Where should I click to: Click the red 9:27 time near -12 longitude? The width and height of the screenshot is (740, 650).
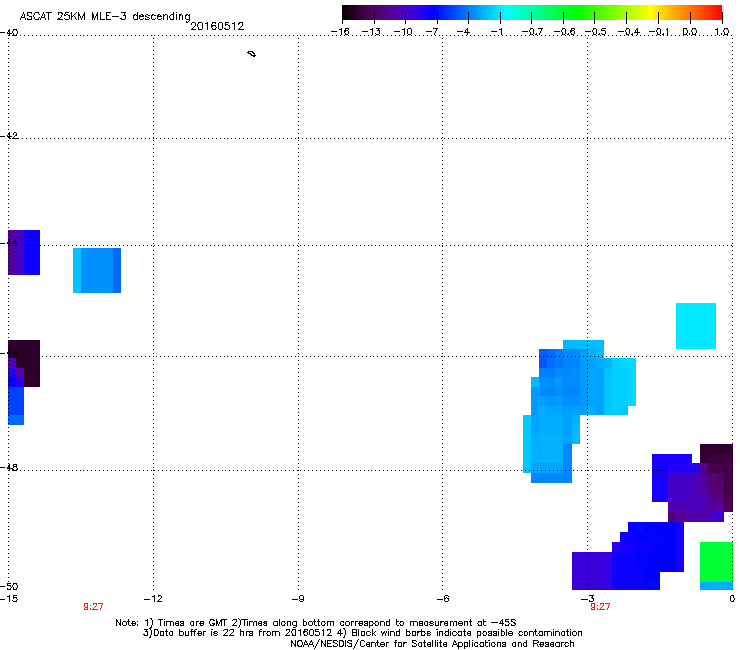point(93,607)
